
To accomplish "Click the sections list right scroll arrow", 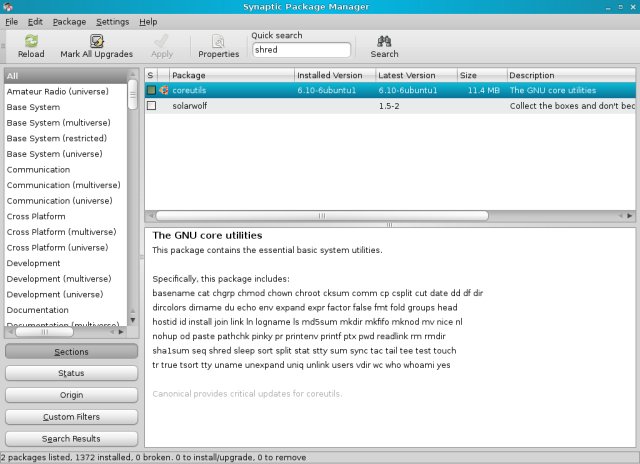I will click(x=121, y=332).
